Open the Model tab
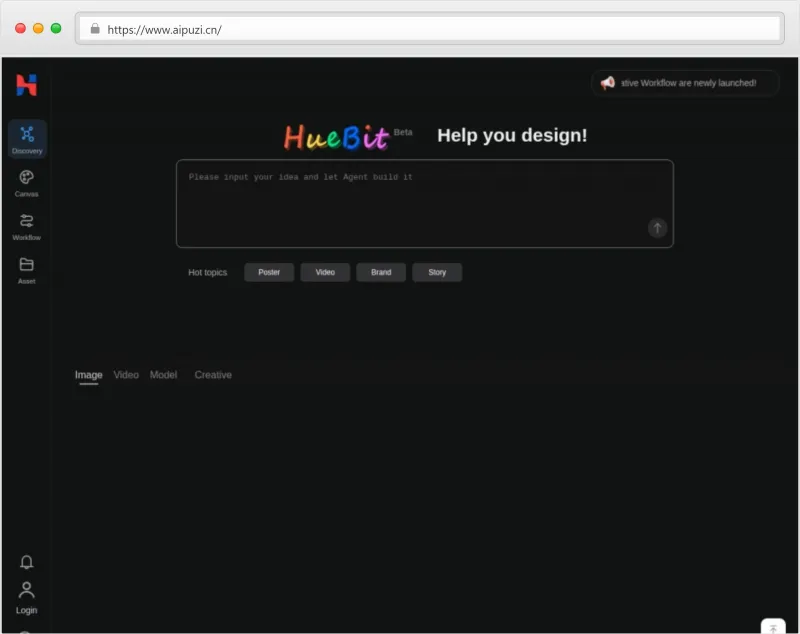The image size is (800, 634). click(x=163, y=374)
